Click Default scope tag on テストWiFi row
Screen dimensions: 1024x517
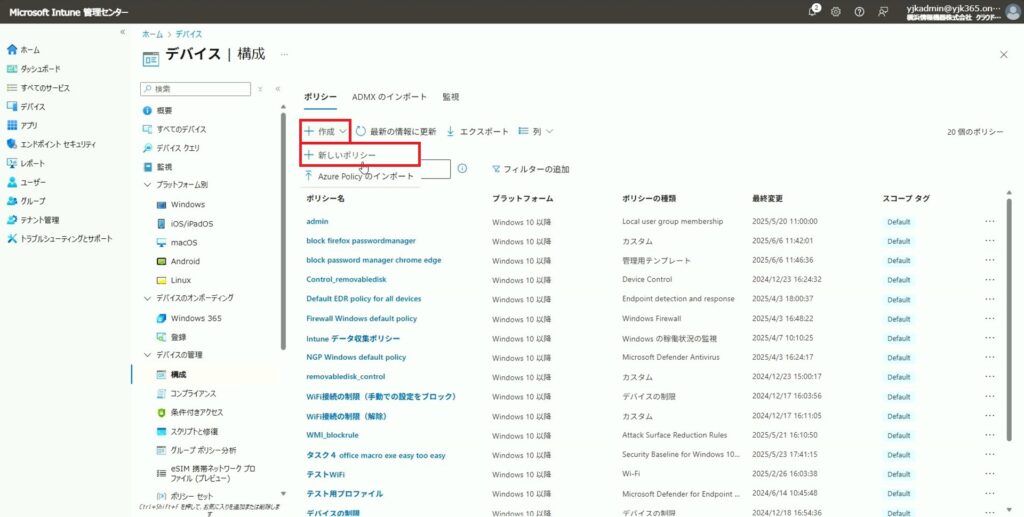click(898, 475)
